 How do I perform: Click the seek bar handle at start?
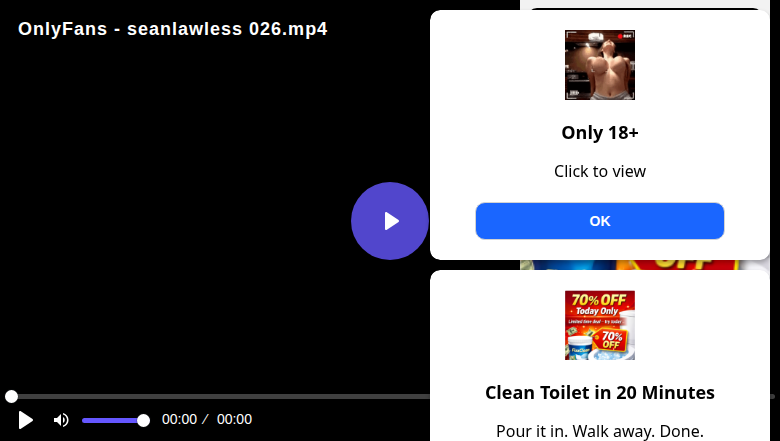pyautogui.click(x=11, y=396)
